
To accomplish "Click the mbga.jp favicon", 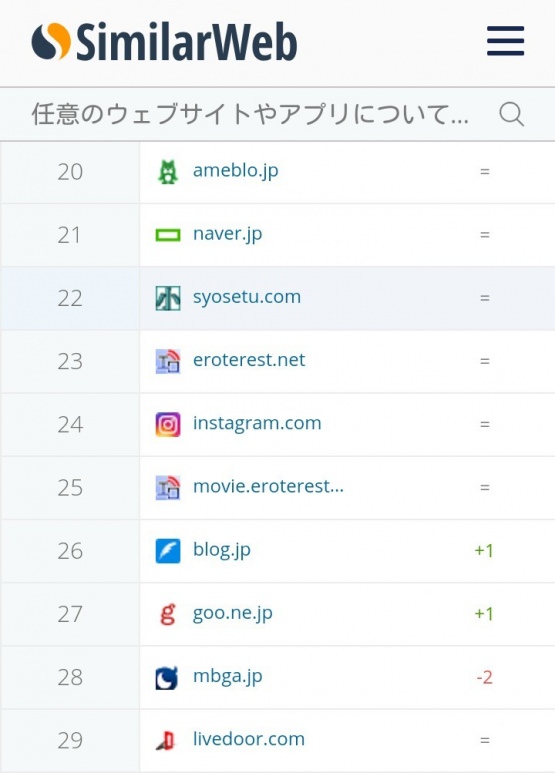I will pos(167,678).
